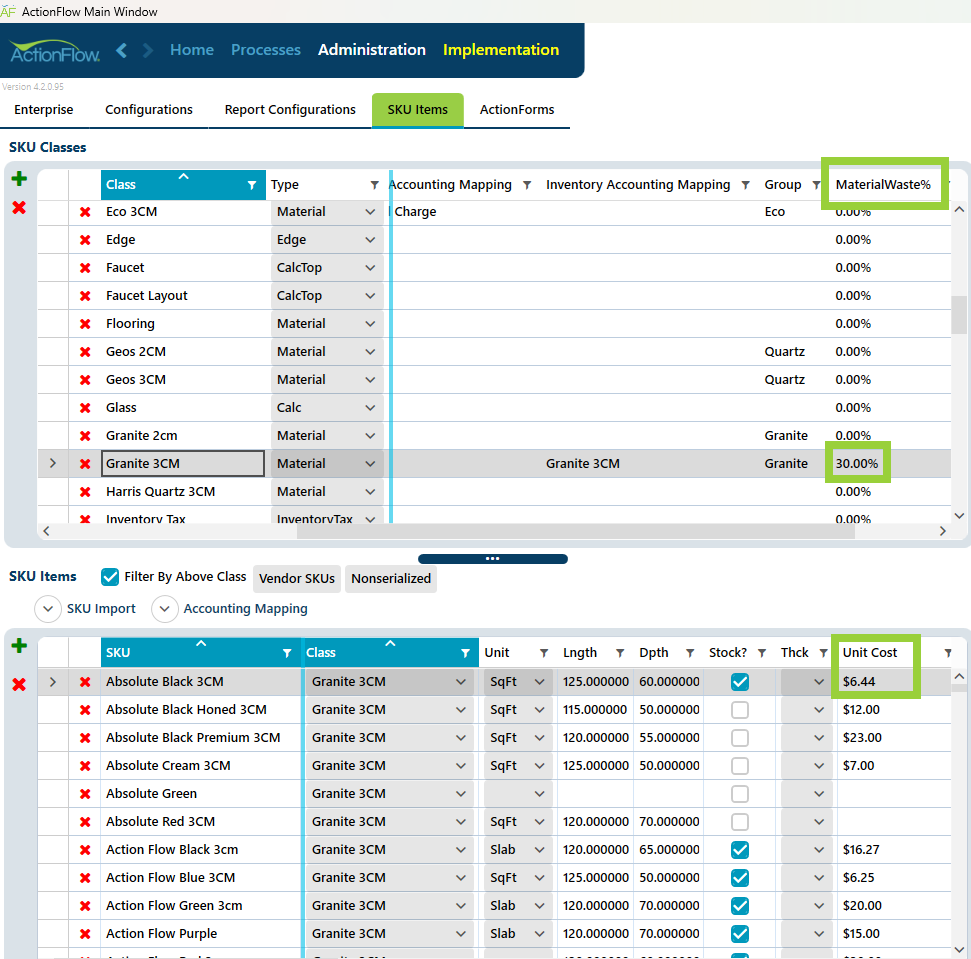The width and height of the screenshot is (971, 959).
Task: Delete the Eco 3CM class row
Action: 85,212
